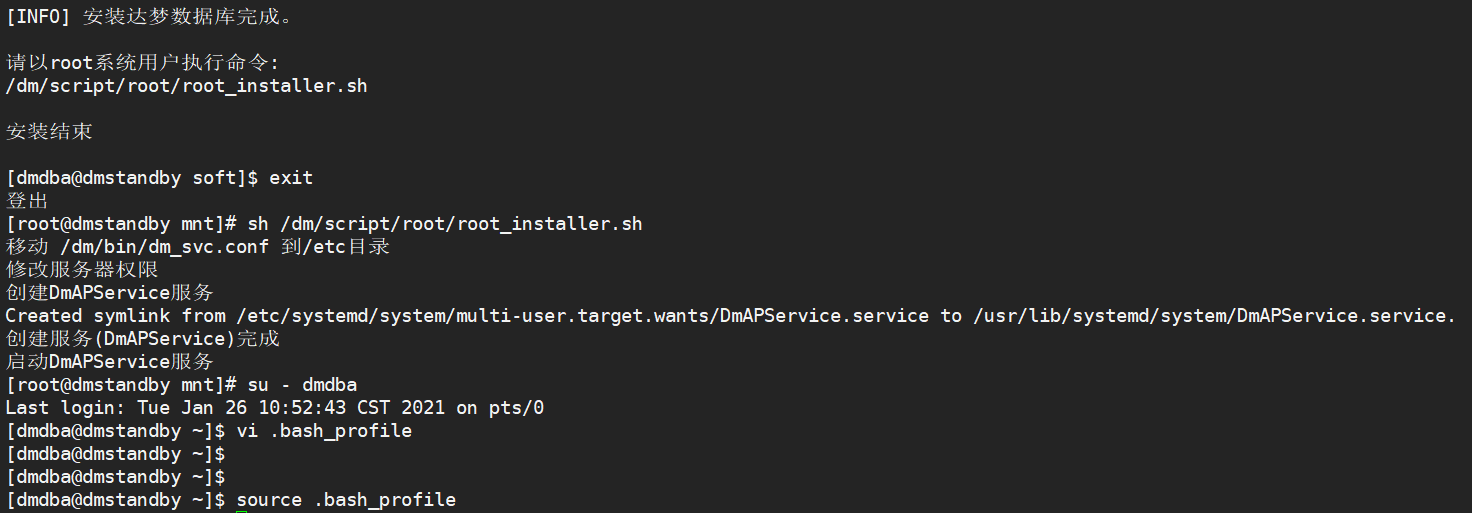Click the "修改服务器权限" line
The image size is (1472, 513).
pyautogui.click(x=82, y=270)
